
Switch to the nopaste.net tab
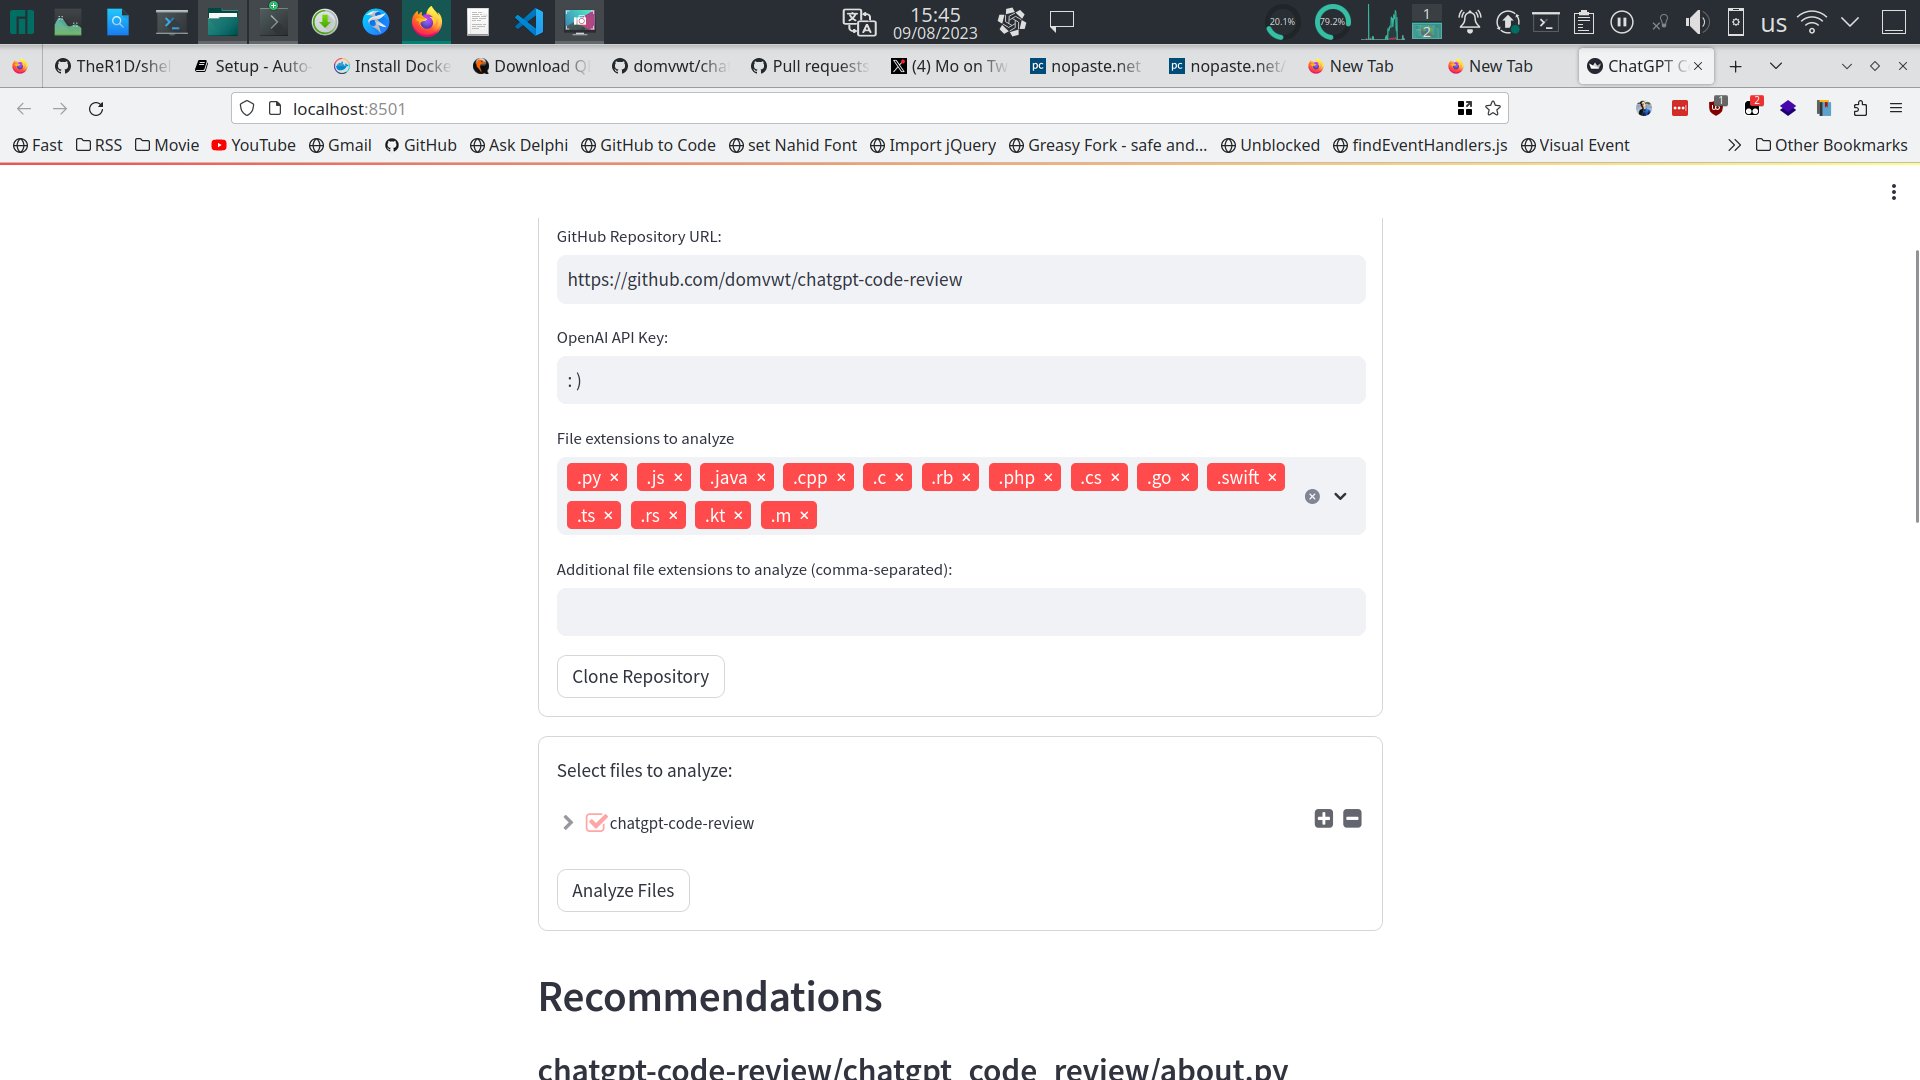tap(1085, 66)
